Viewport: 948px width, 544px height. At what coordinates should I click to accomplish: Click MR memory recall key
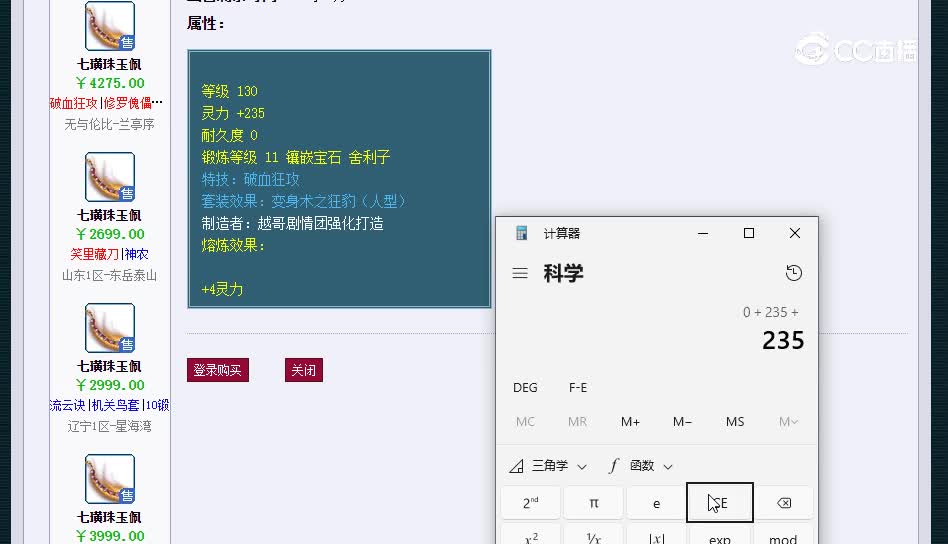(x=577, y=422)
